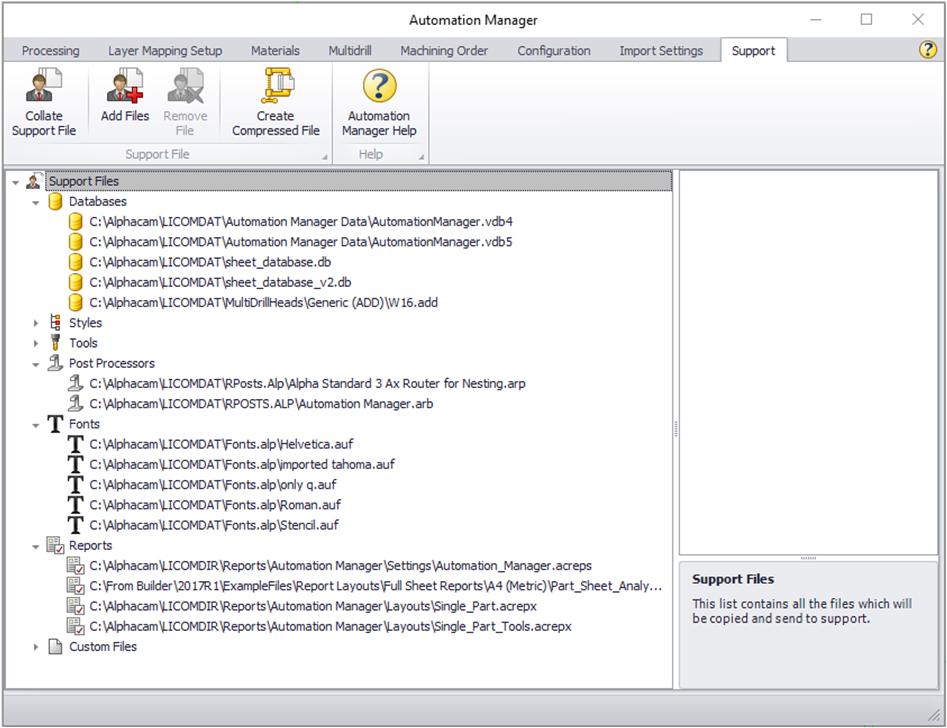Select the only q.auf font row

coord(213,485)
